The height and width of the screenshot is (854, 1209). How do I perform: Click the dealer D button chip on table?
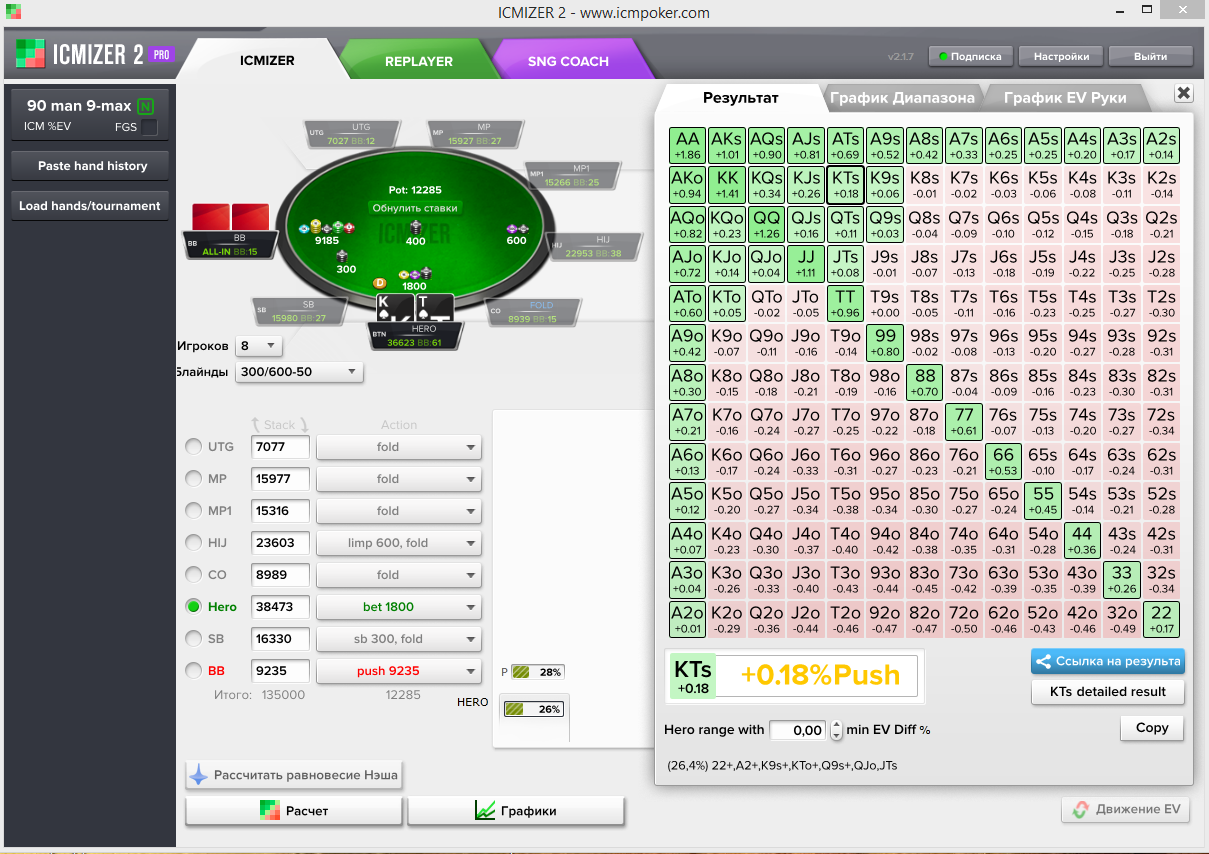(x=379, y=283)
